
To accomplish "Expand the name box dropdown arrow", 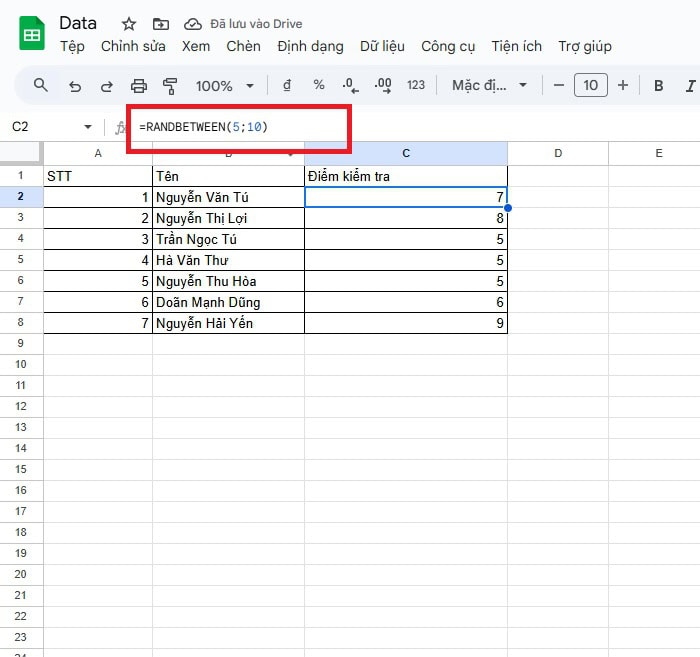I will click(88, 127).
